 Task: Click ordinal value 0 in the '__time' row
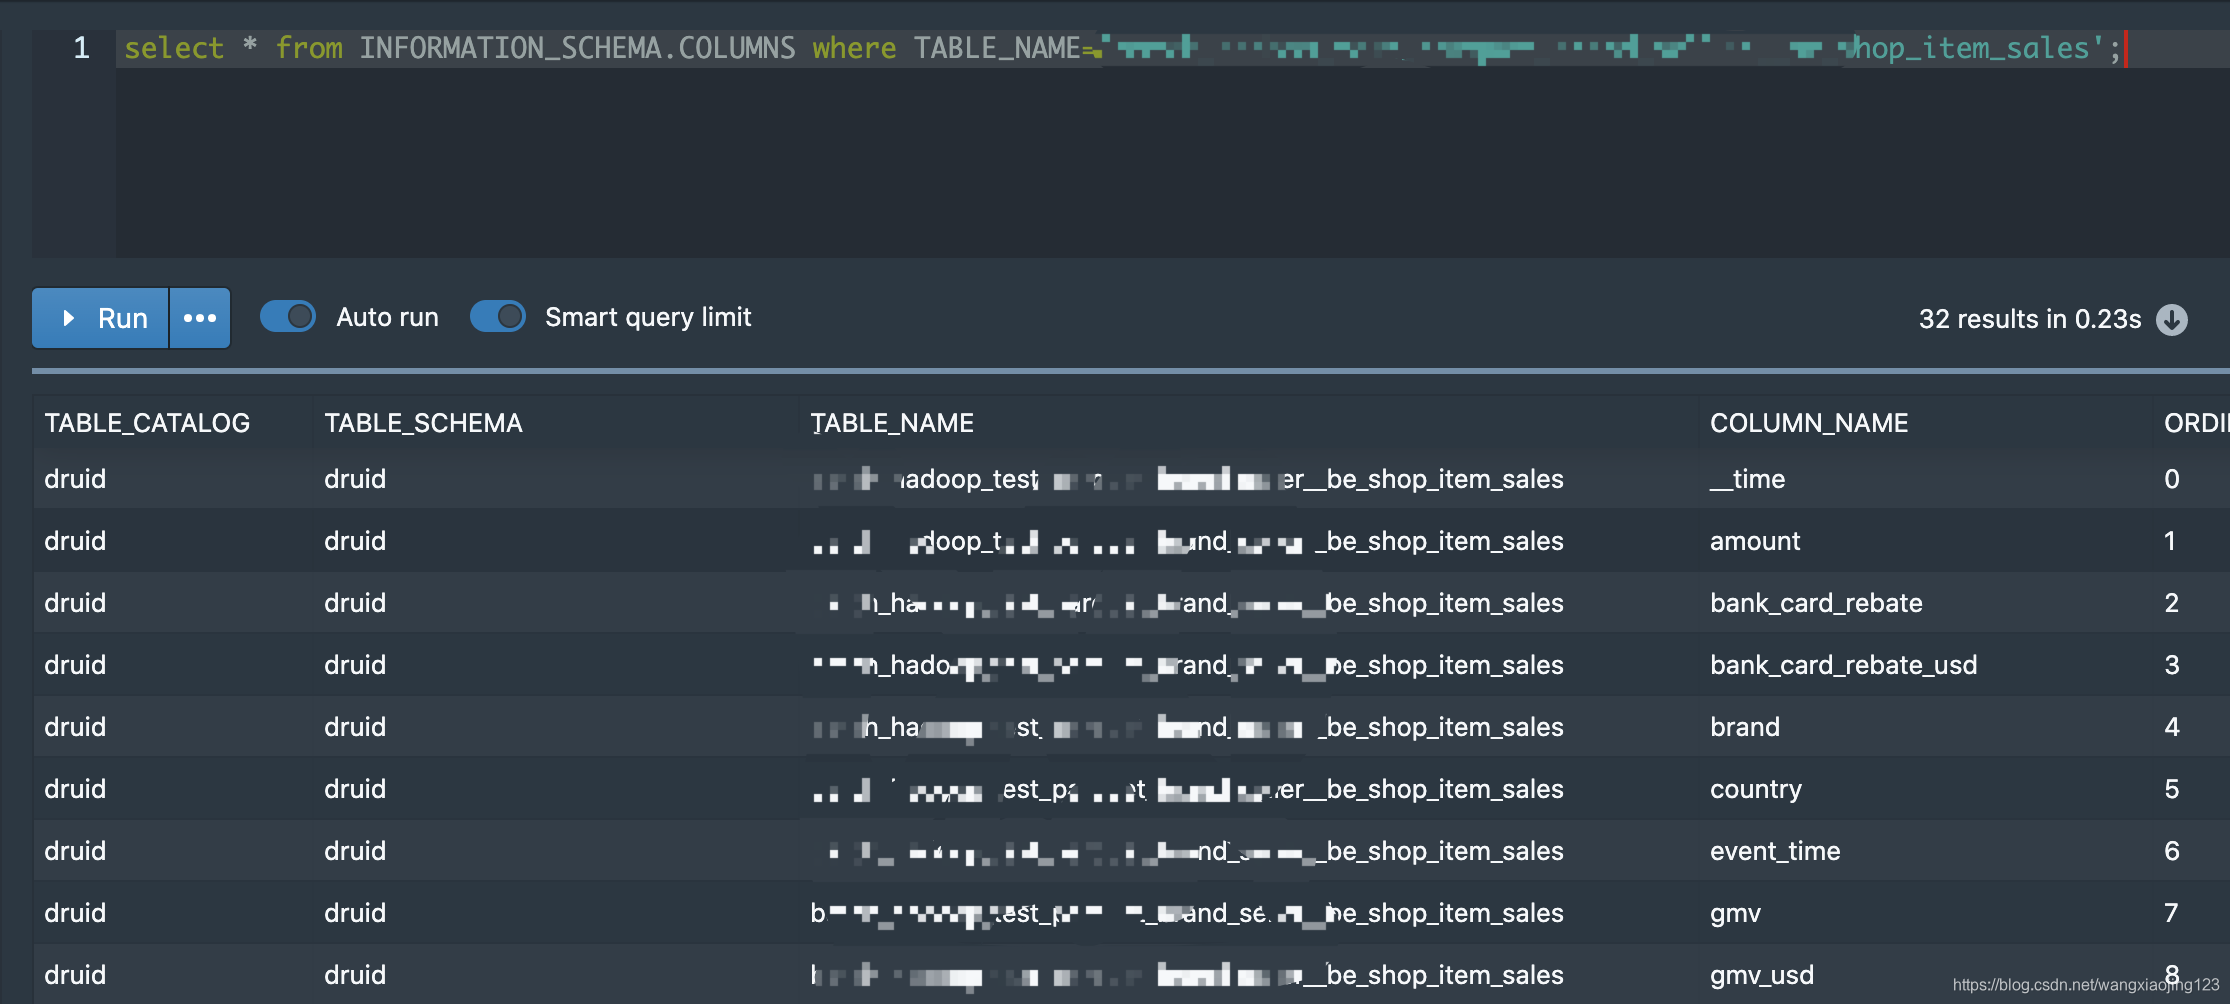pos(2172,479)
